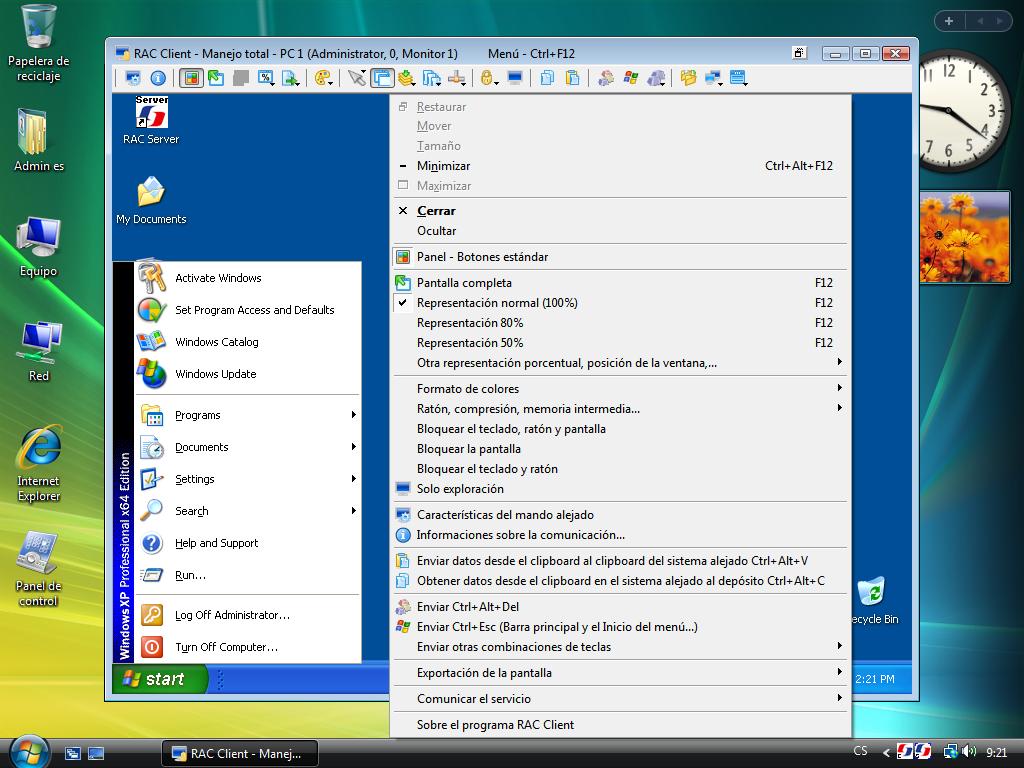Select the Red network desktop icon
Image resolution: width=1024 pixels, height=768 pixels.
point(39,351)
